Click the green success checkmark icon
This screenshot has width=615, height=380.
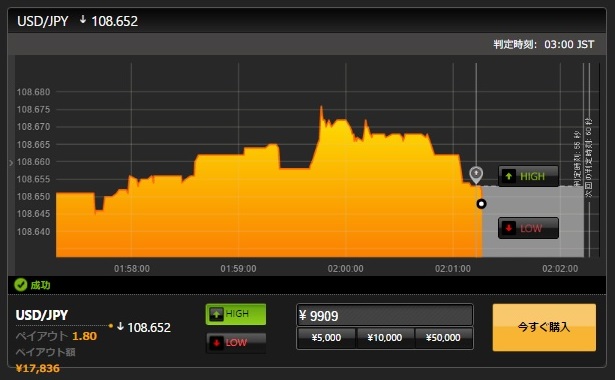20,285
